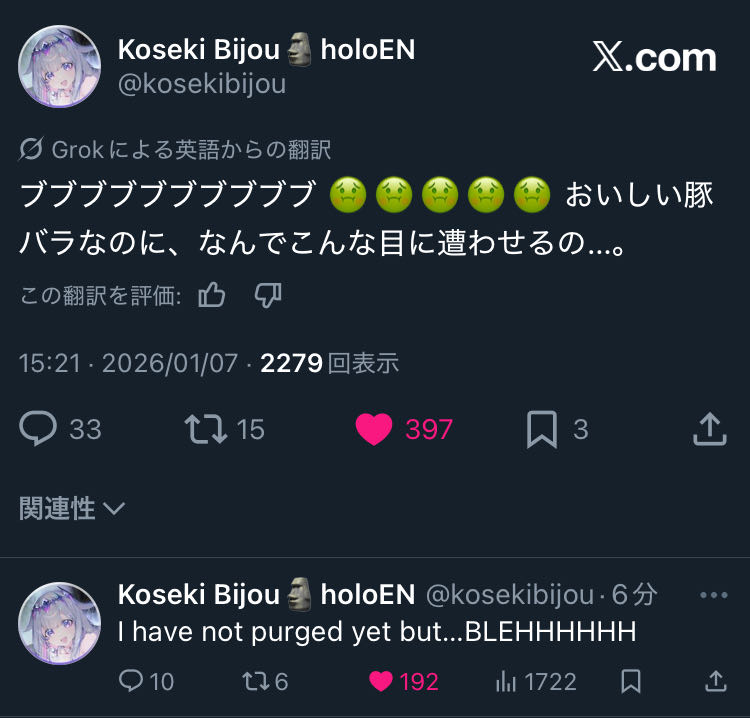This screenshot has width=750, height=718.
Task: Open the @kosekibijou handle under main name
Action: [202, 84]
